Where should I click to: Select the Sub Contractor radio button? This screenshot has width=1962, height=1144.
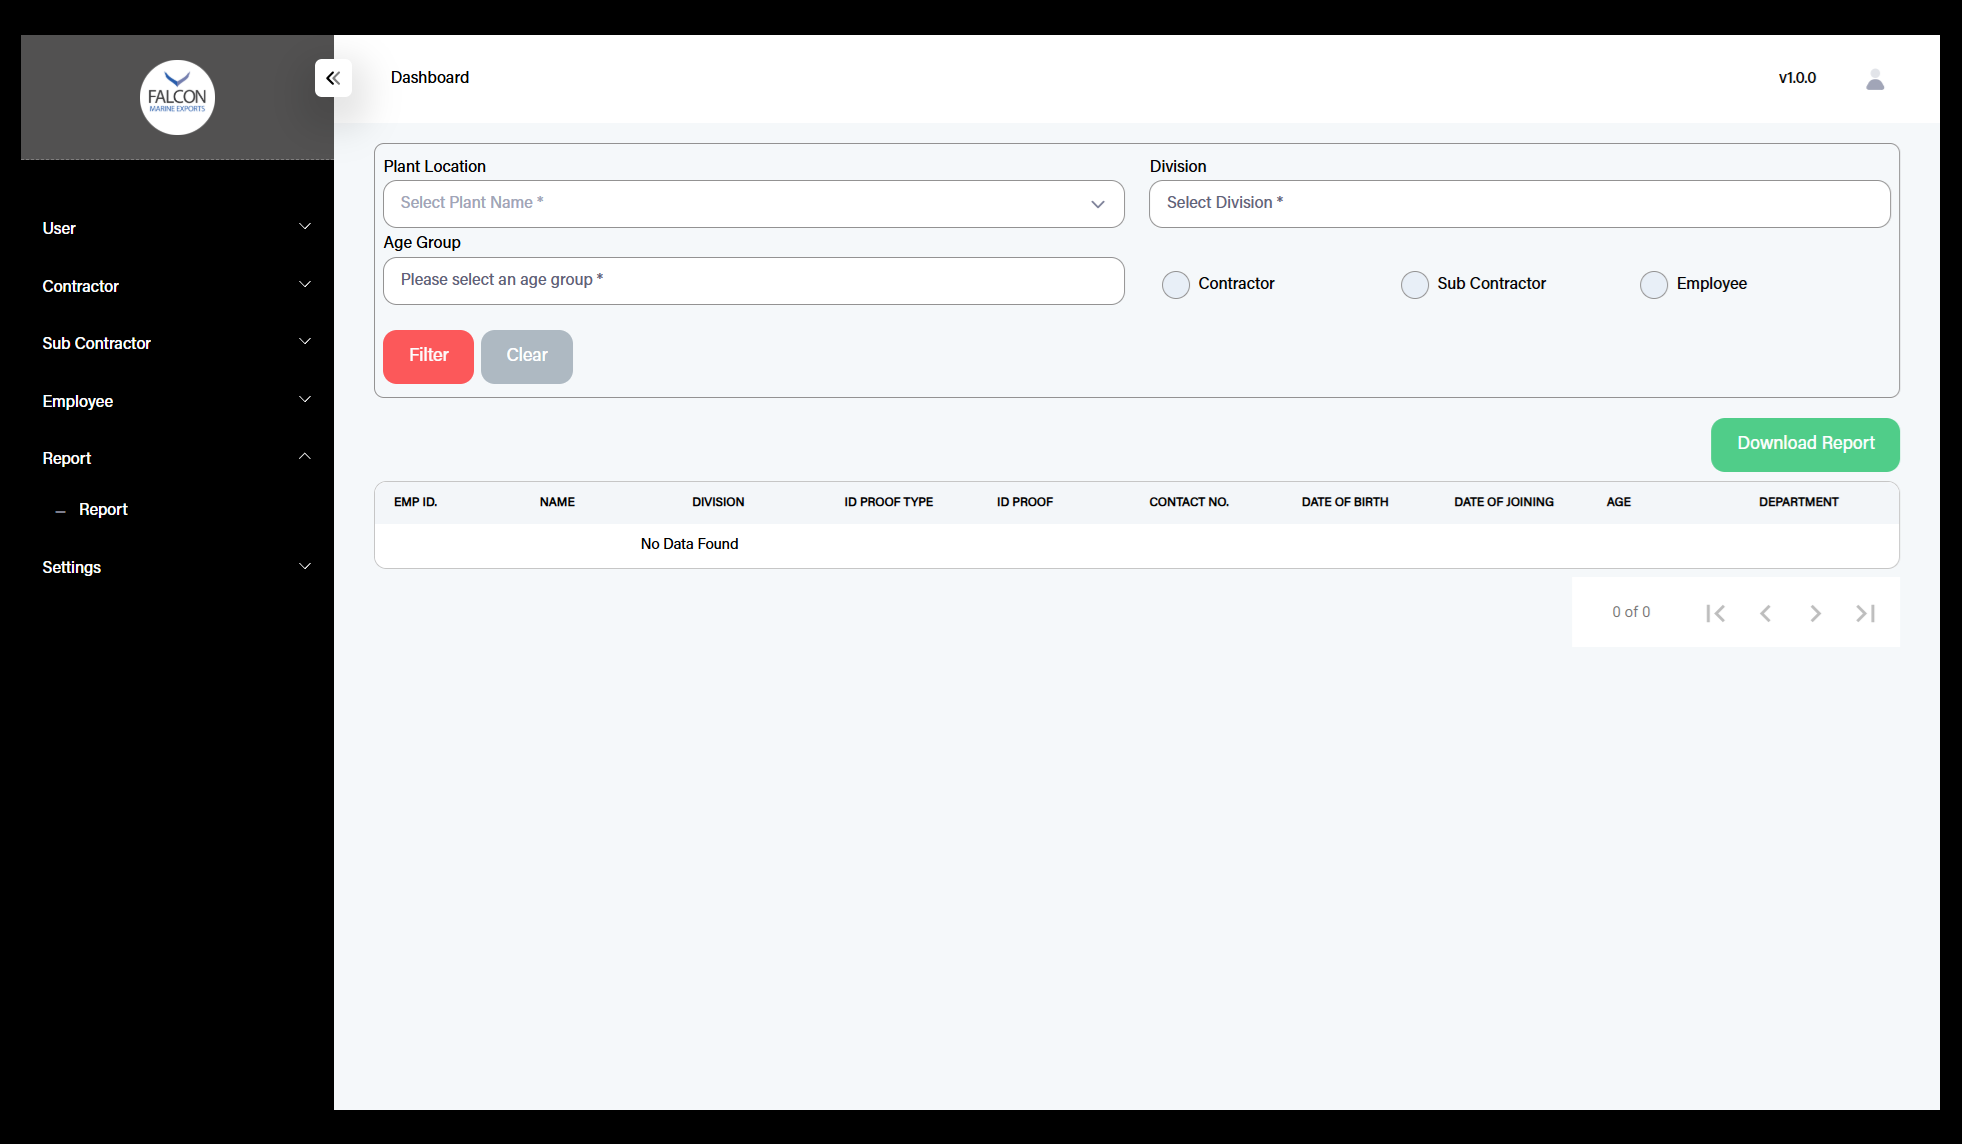(1415, 285)
